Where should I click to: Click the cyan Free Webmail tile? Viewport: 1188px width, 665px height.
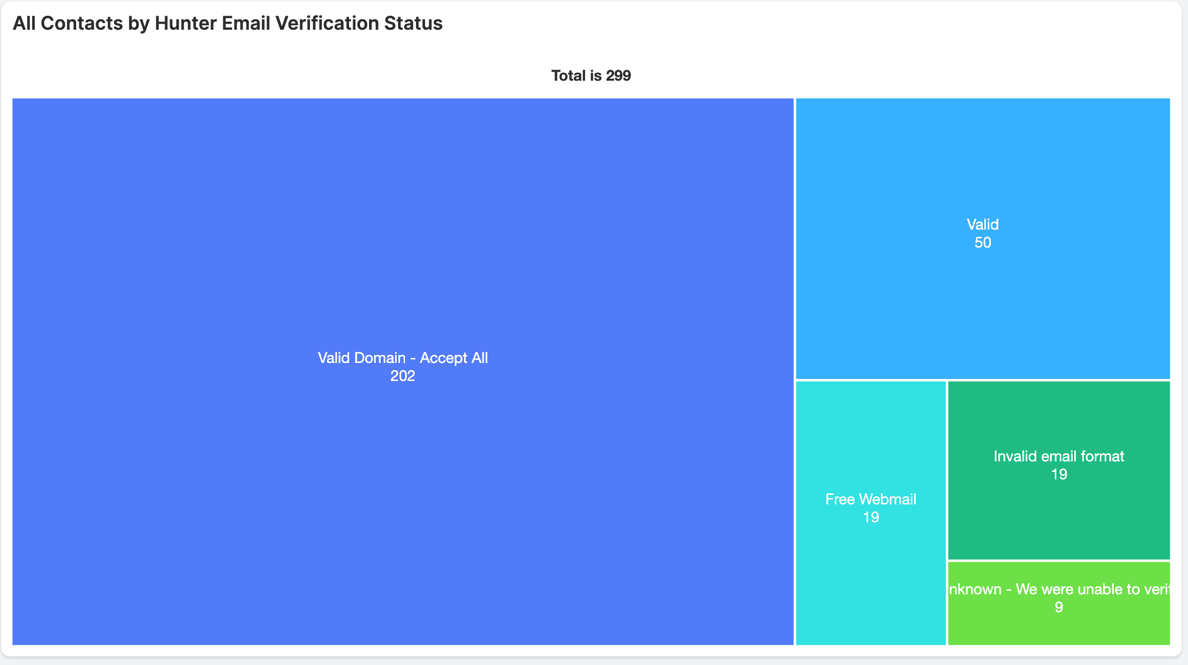coord(870,580)
